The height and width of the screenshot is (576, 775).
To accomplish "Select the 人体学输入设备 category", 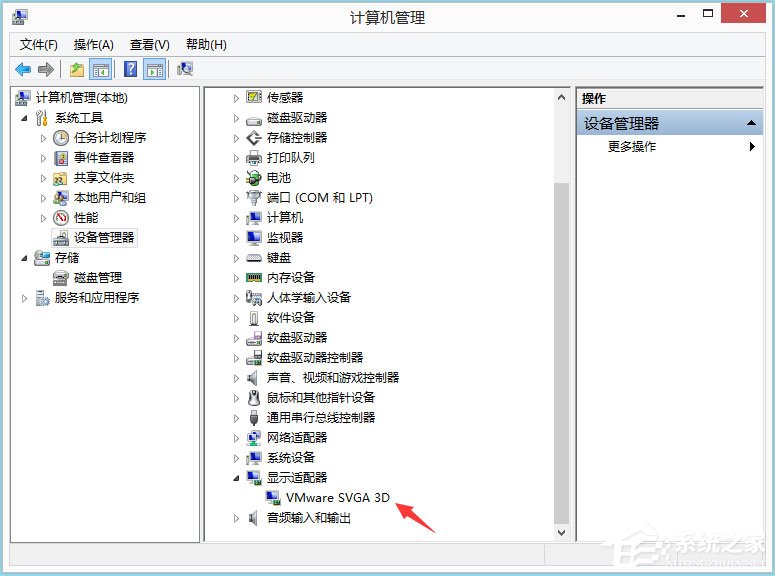I will [x=309, y=298].
